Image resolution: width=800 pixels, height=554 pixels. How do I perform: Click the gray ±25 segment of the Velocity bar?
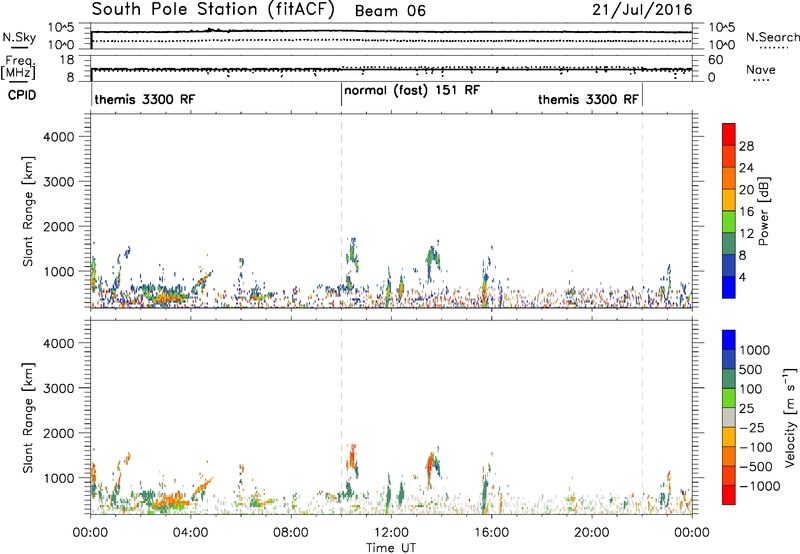coord(729,417)
